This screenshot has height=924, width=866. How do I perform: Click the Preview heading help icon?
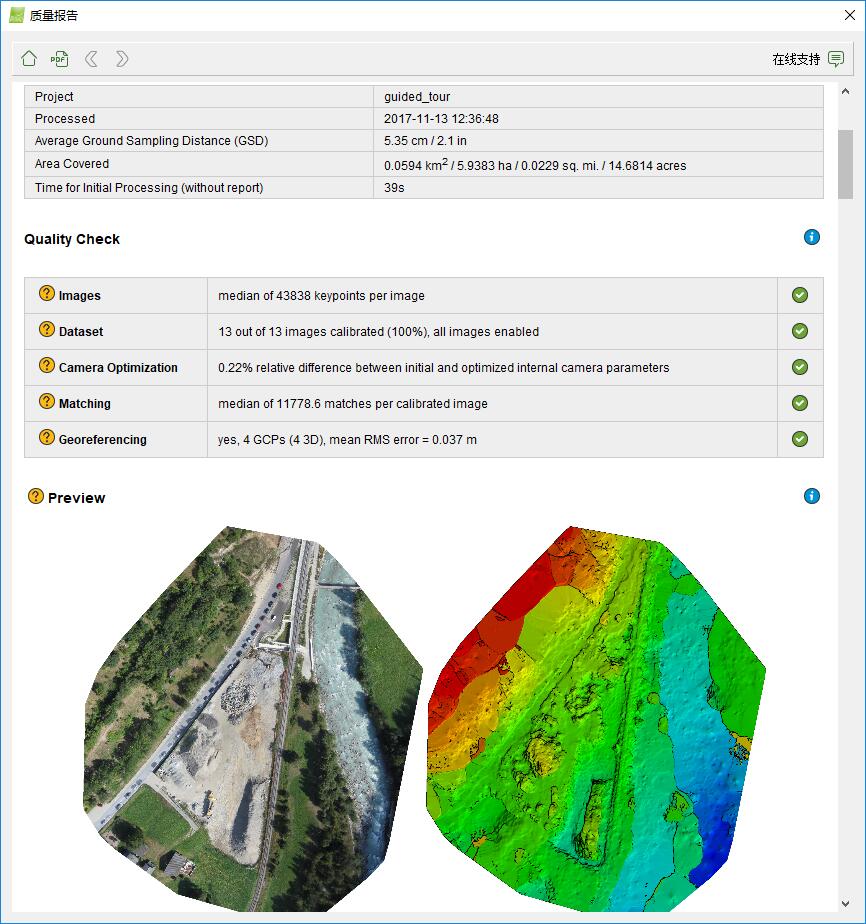(x=36, y=496)
